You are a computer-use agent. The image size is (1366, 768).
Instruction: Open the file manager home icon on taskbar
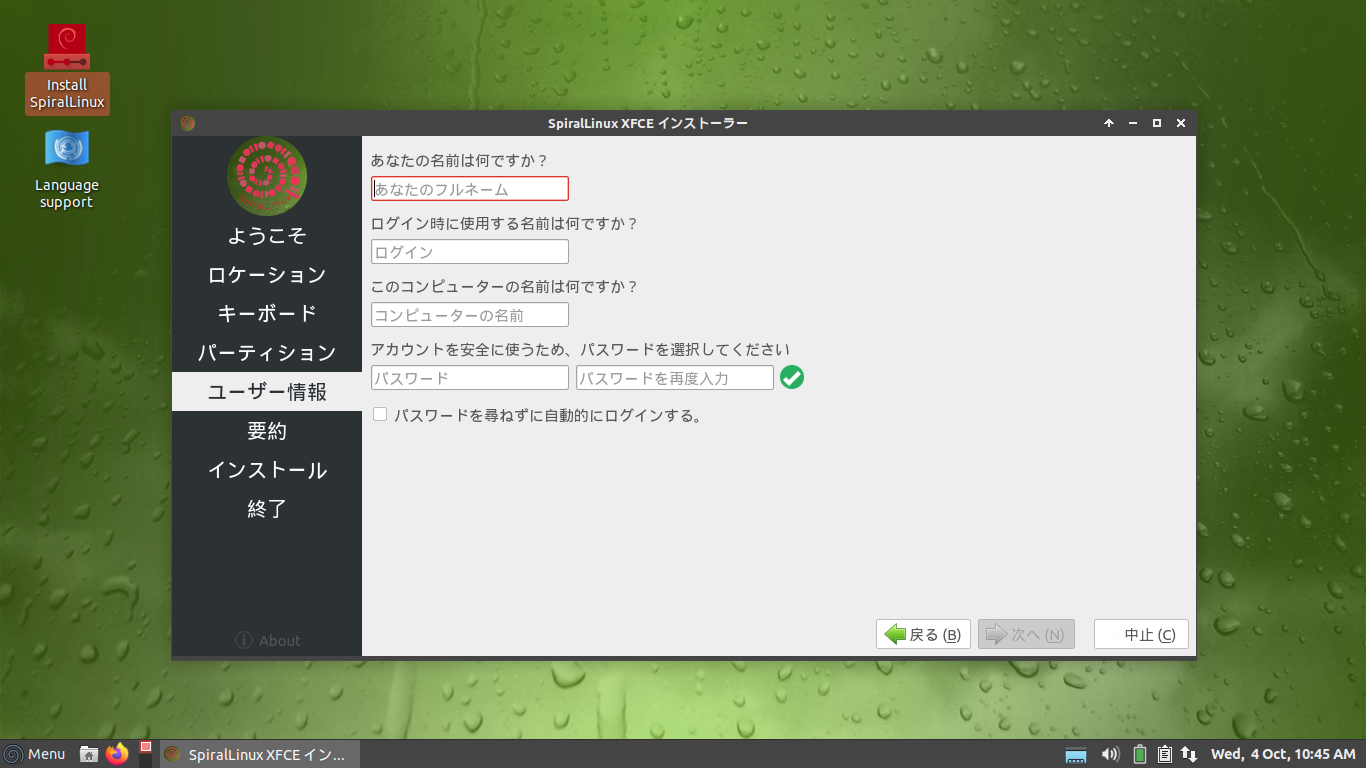pos(89,754)
